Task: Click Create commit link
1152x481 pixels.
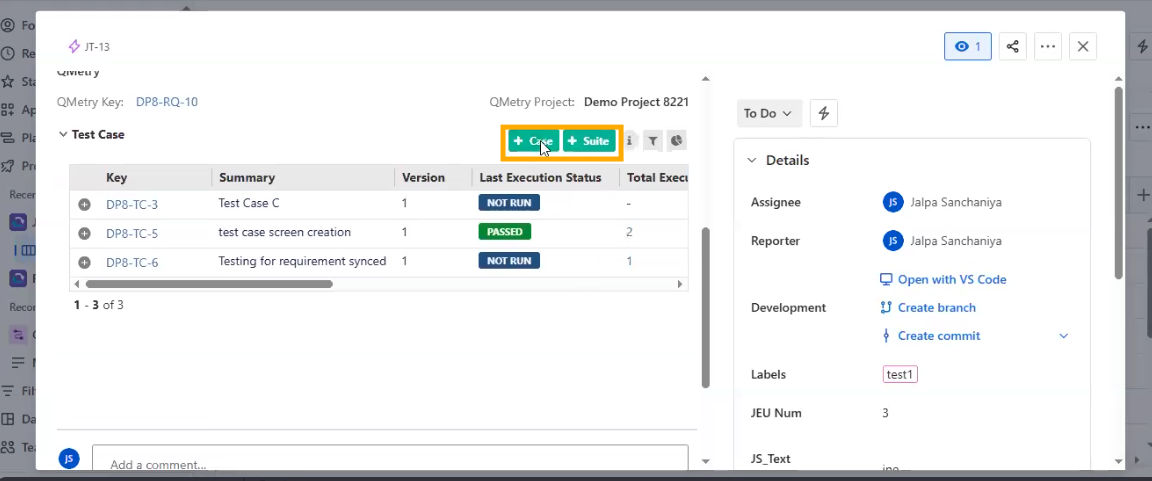Action: pos(930,336)
